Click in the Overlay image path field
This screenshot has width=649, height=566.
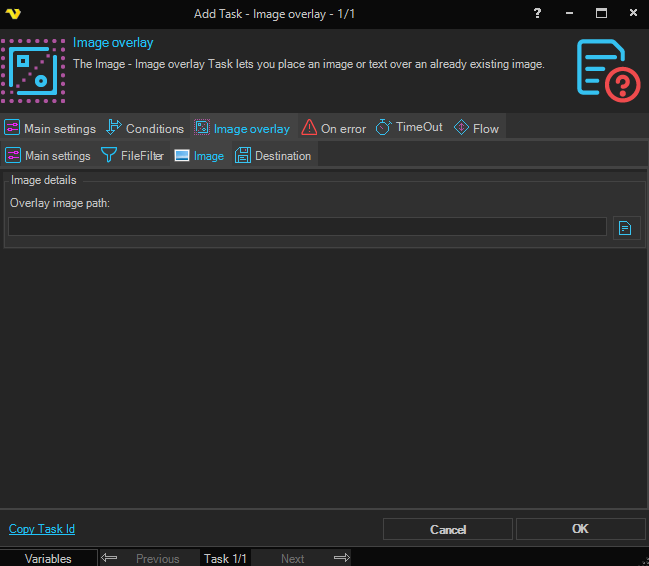point(307,227)
